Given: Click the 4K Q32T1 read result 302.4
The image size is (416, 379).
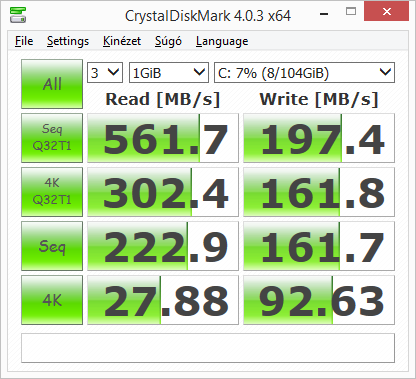Looking at the screenshot, I should (x=163, y=192).
